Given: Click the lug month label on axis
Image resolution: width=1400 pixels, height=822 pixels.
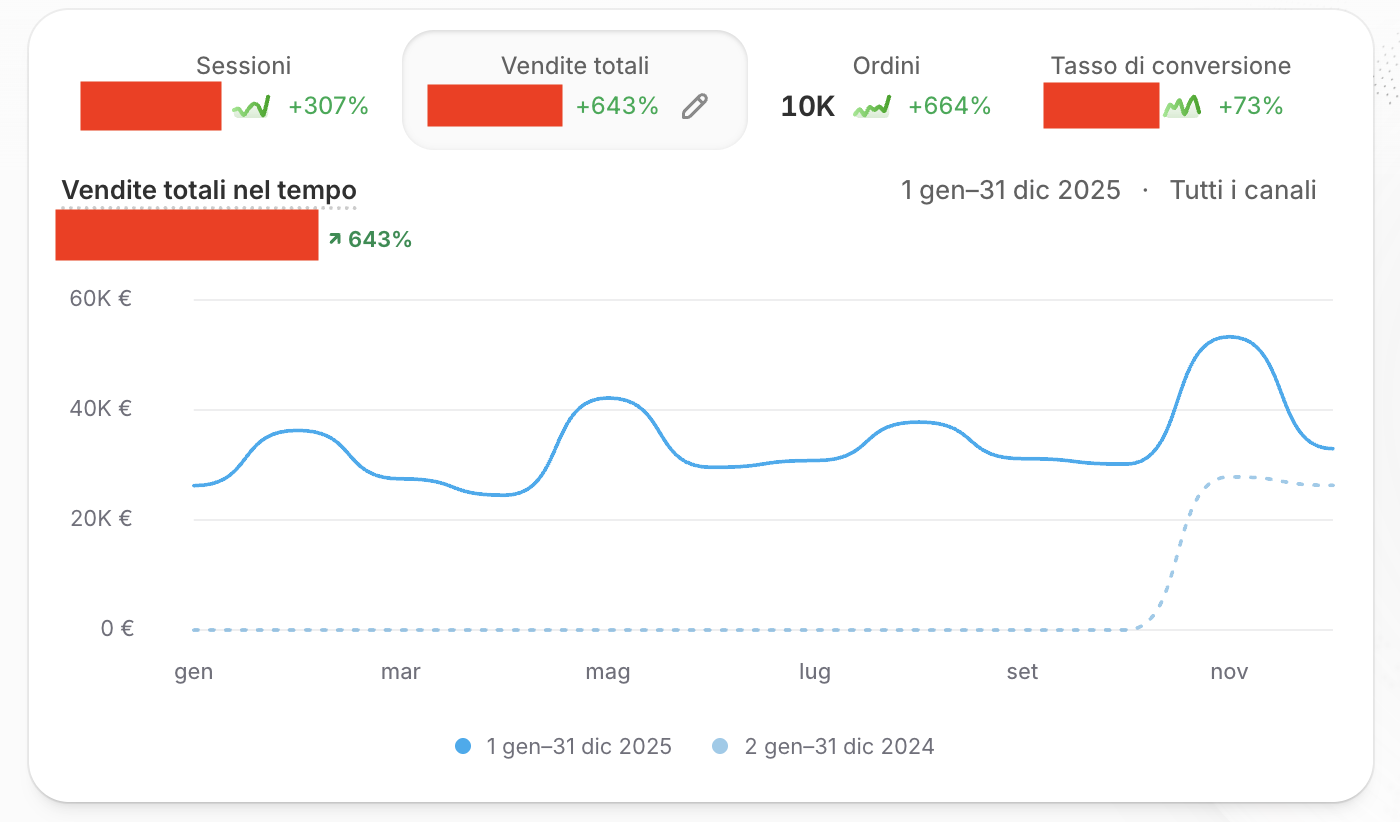Looking at the screenshot, I should point(815,672).
